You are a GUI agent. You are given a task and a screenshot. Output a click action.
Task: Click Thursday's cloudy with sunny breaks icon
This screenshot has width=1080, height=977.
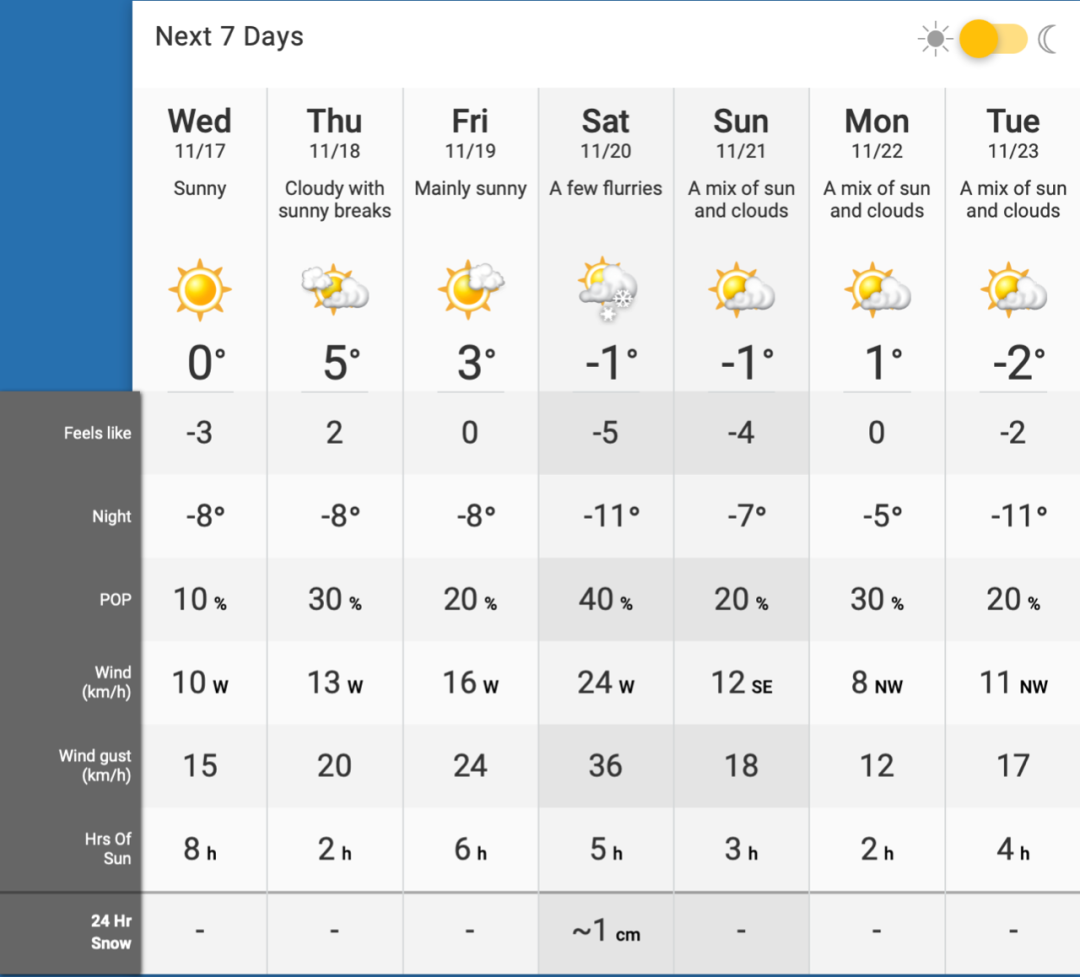(335, 289)
